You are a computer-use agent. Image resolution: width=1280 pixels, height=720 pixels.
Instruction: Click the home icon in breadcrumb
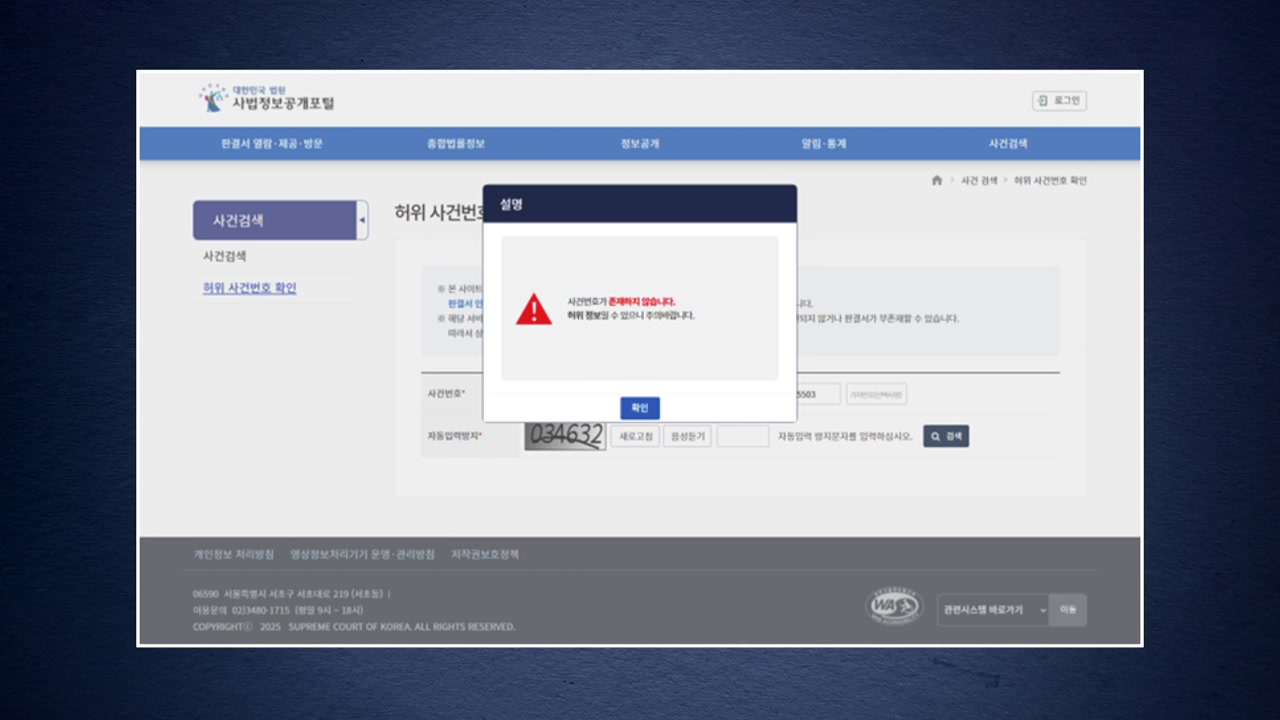pyautogui.click(x=937, y=181)
